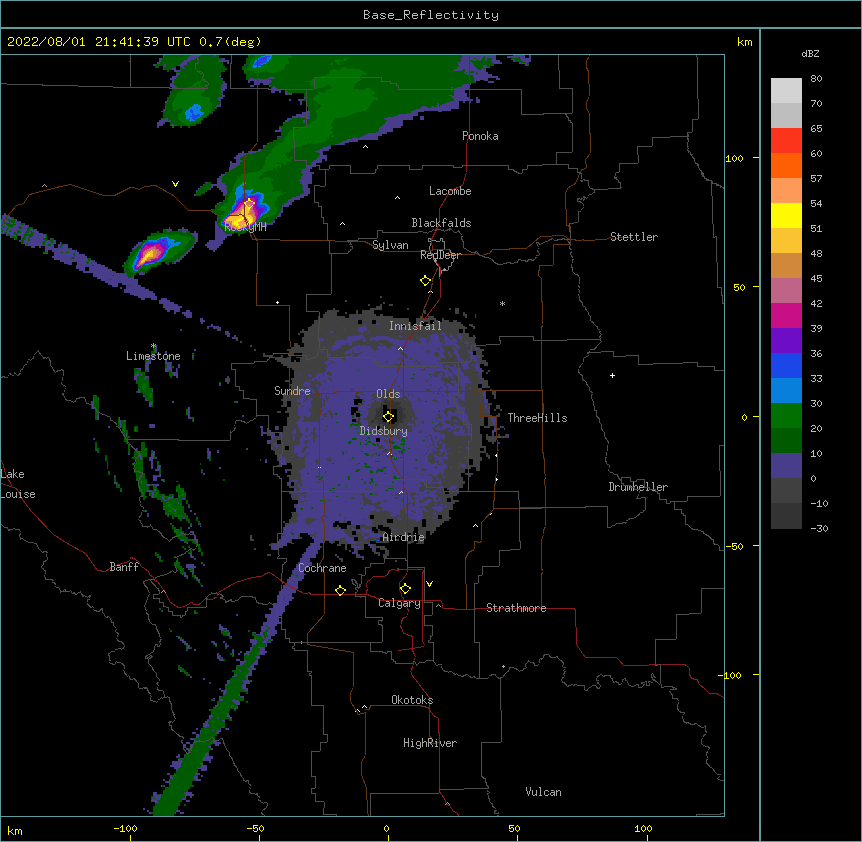Click the ThreeHills label
Image resolution: width=862 pixels, height=842 pixels.
point(537,418)
